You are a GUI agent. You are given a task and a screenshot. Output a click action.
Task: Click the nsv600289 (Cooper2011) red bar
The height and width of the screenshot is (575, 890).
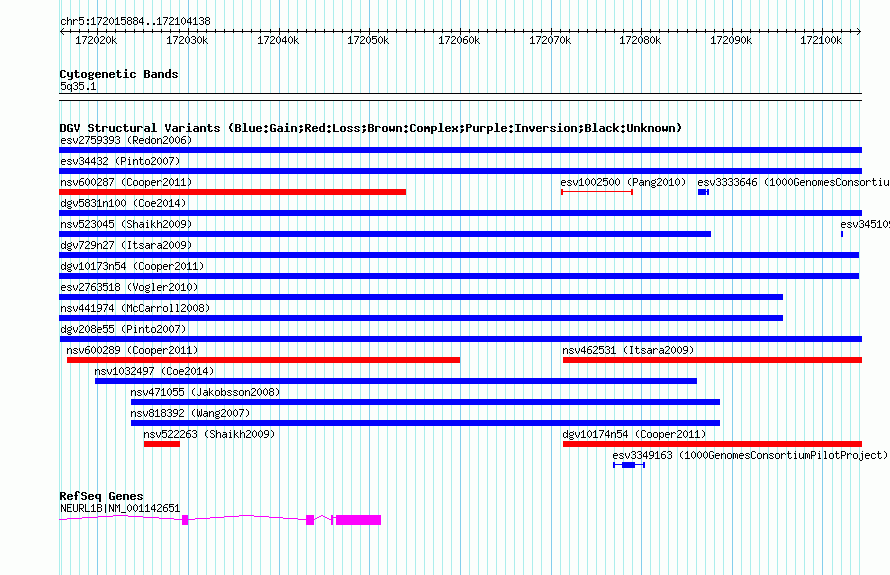pos(263,360)
